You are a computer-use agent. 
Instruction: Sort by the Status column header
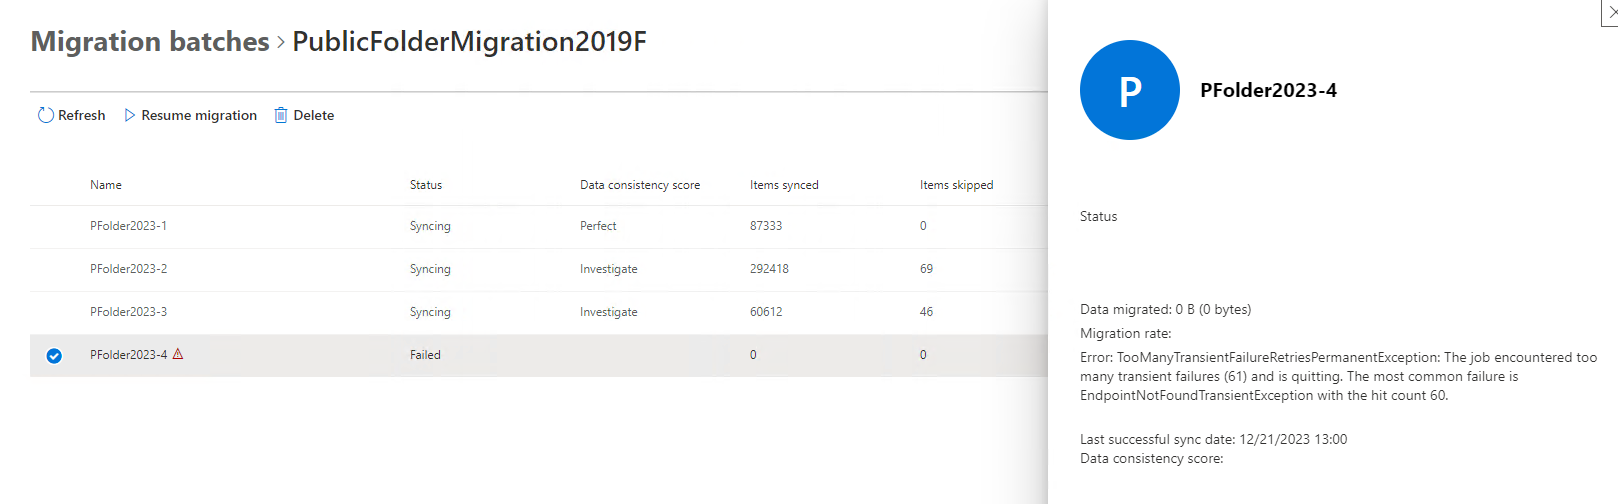point(426,185)
